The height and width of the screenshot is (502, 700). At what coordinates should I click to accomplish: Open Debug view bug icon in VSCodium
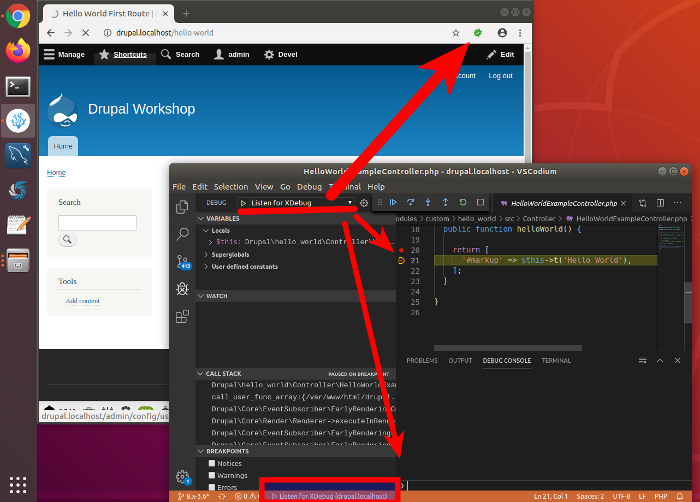182,289
